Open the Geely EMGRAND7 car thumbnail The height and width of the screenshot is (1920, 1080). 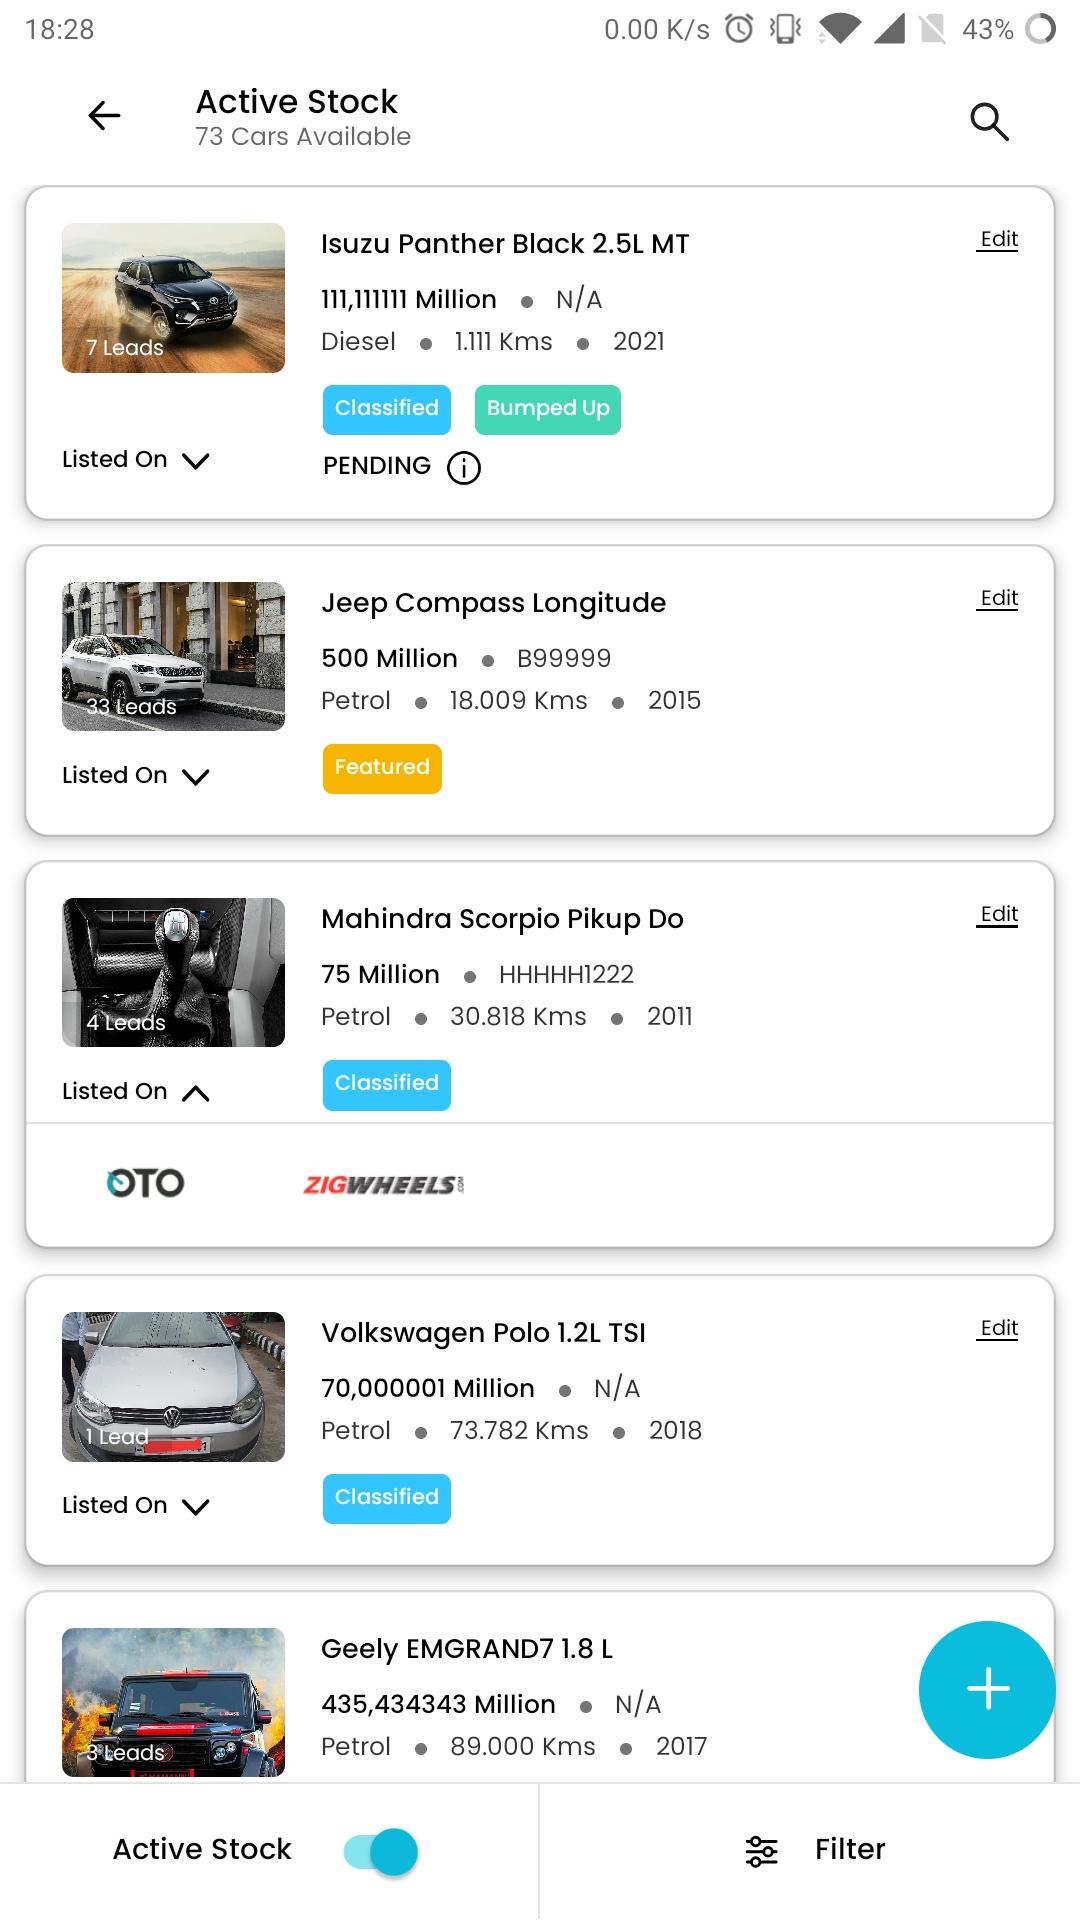pyautogui.click(x=173, y=1702)
